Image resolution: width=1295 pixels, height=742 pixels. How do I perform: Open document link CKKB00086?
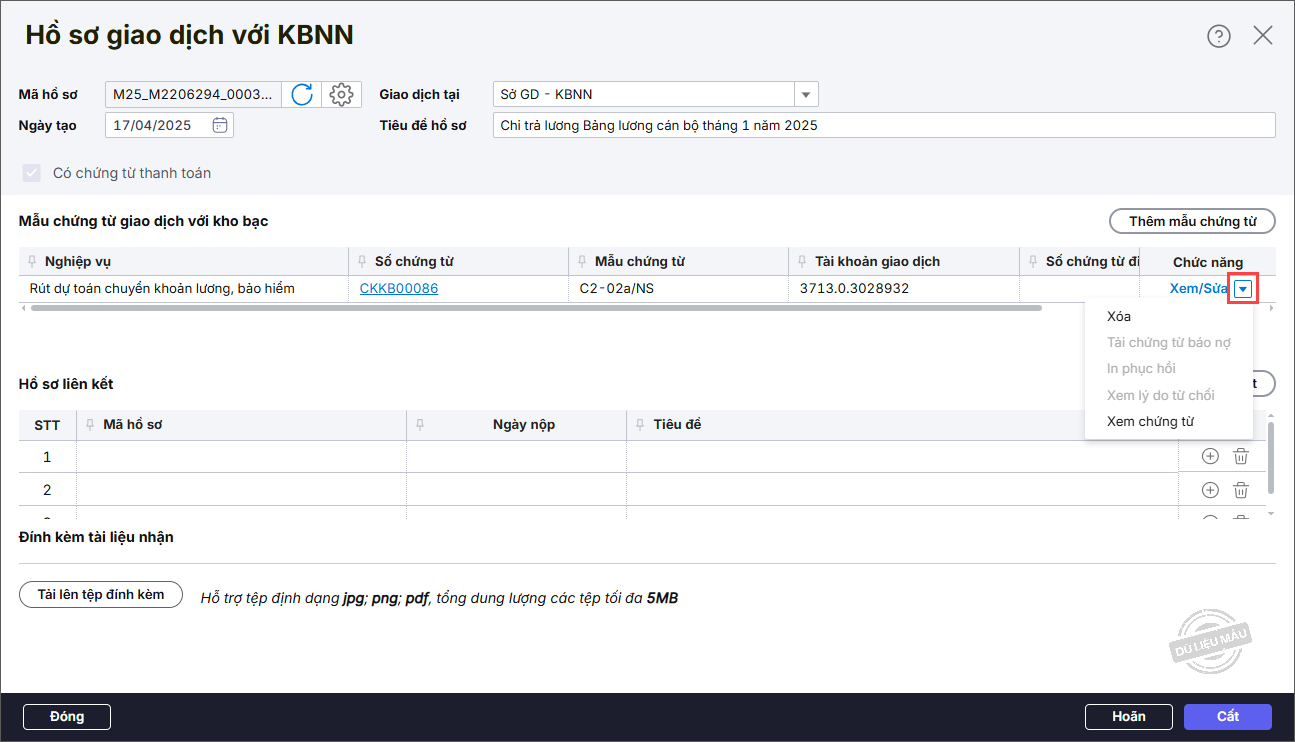tap(398, 289)
